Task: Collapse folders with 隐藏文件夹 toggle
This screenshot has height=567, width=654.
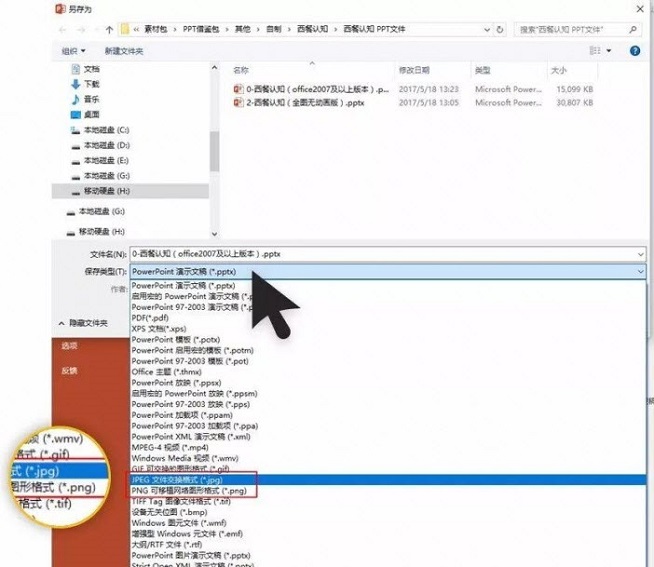Action: click(x=83, y=323)
